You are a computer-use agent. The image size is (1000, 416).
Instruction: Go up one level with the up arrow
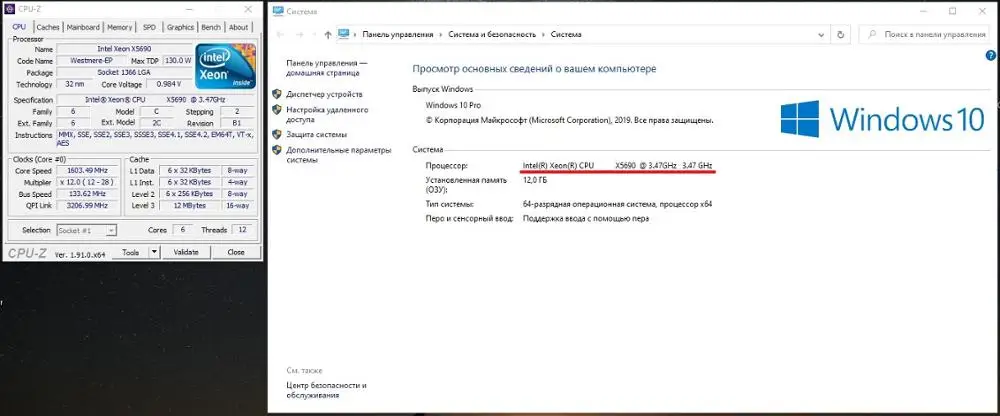[x=328, y=34]
